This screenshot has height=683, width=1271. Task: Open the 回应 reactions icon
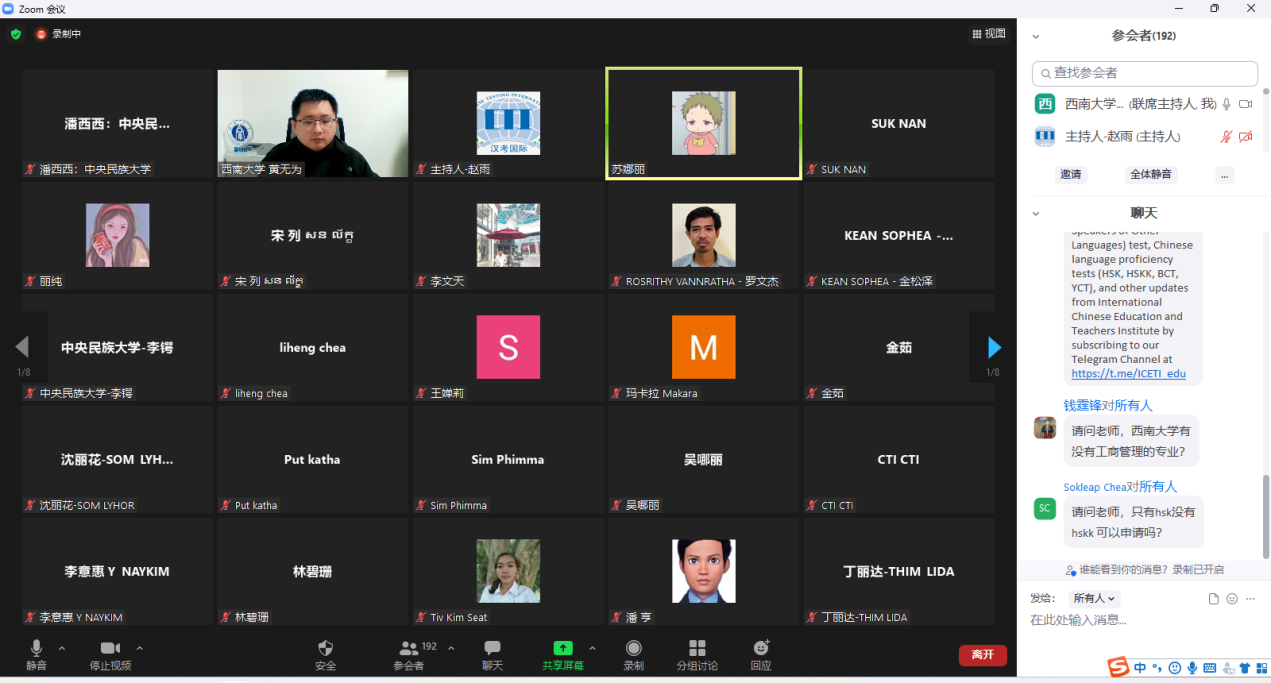761,649
